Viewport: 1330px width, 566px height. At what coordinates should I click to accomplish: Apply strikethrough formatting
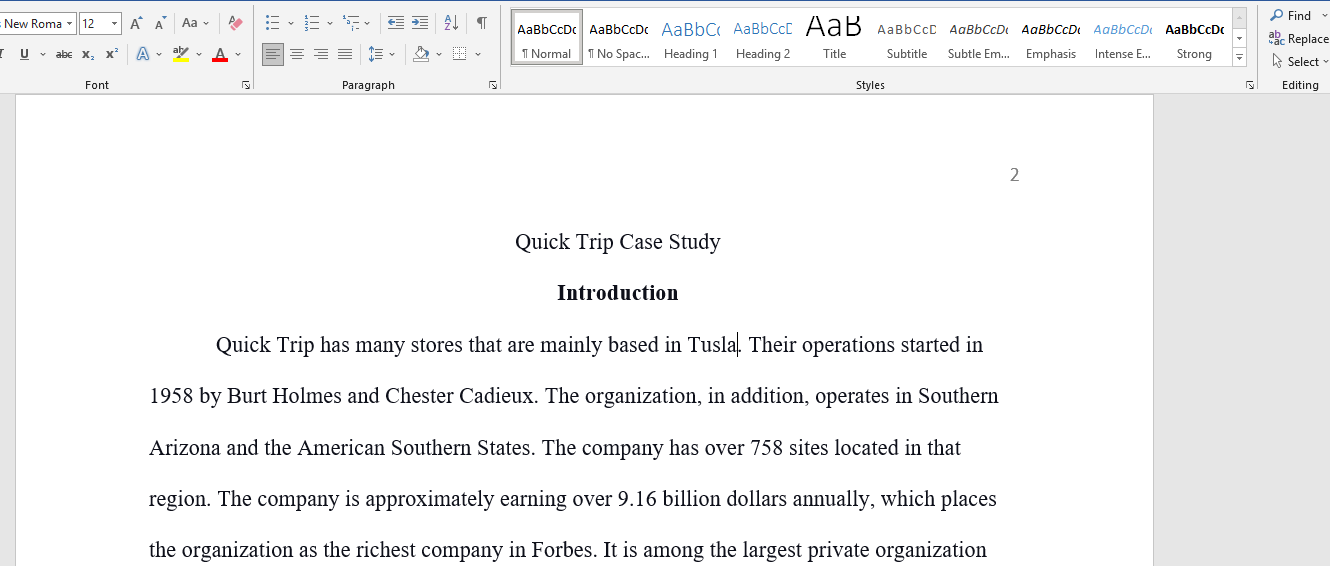coord(64,54)
